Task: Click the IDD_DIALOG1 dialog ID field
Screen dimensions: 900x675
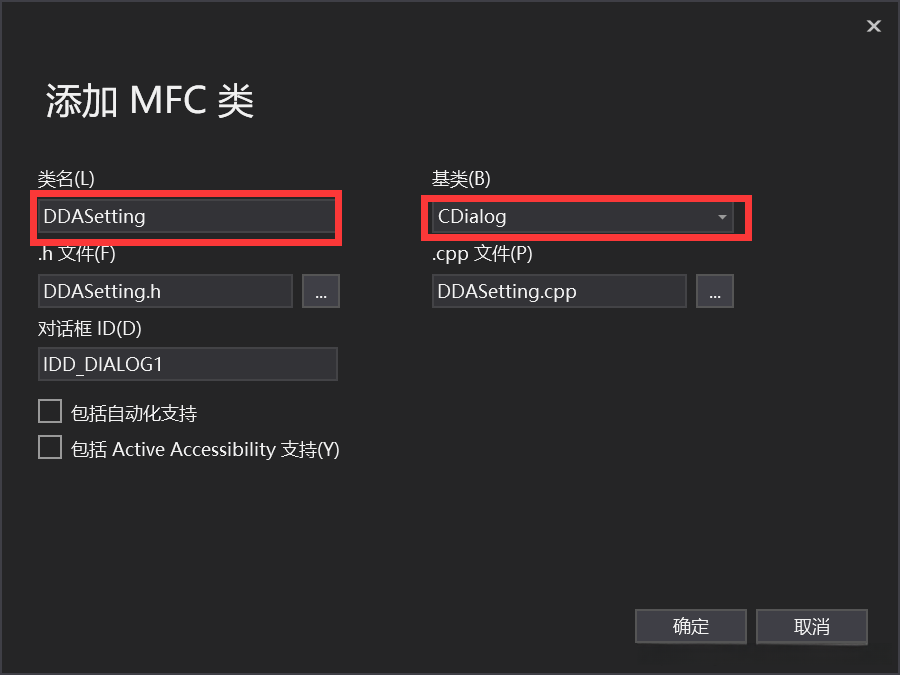Action: pos(187,364)
